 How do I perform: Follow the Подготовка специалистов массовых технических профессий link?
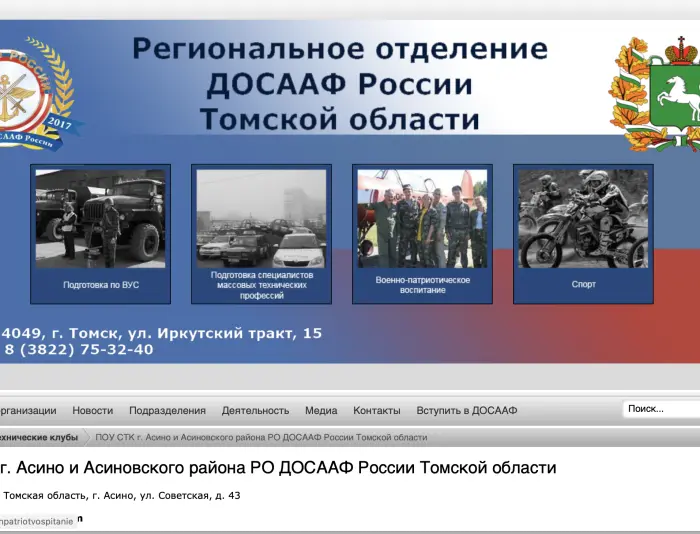click(262, 285)
